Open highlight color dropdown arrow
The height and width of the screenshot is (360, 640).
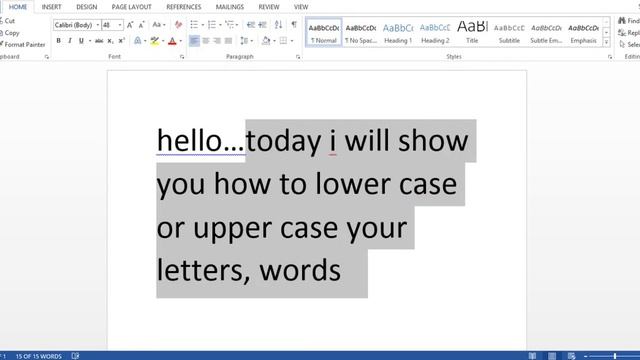(163, 41)
